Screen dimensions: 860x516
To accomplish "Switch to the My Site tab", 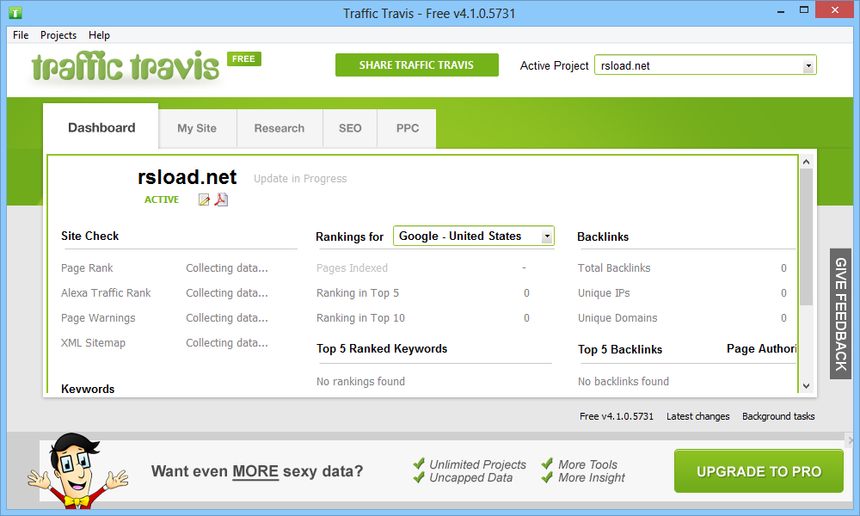I will [x=197, y=128].
